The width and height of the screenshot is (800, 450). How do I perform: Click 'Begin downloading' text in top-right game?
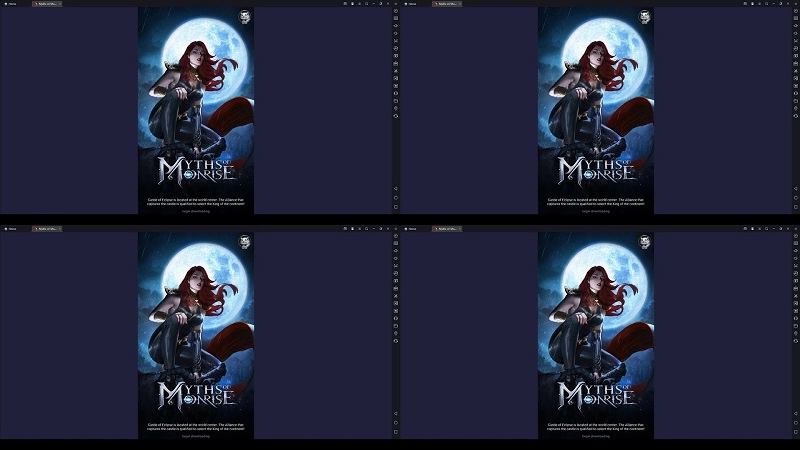[x=596, y=211]
